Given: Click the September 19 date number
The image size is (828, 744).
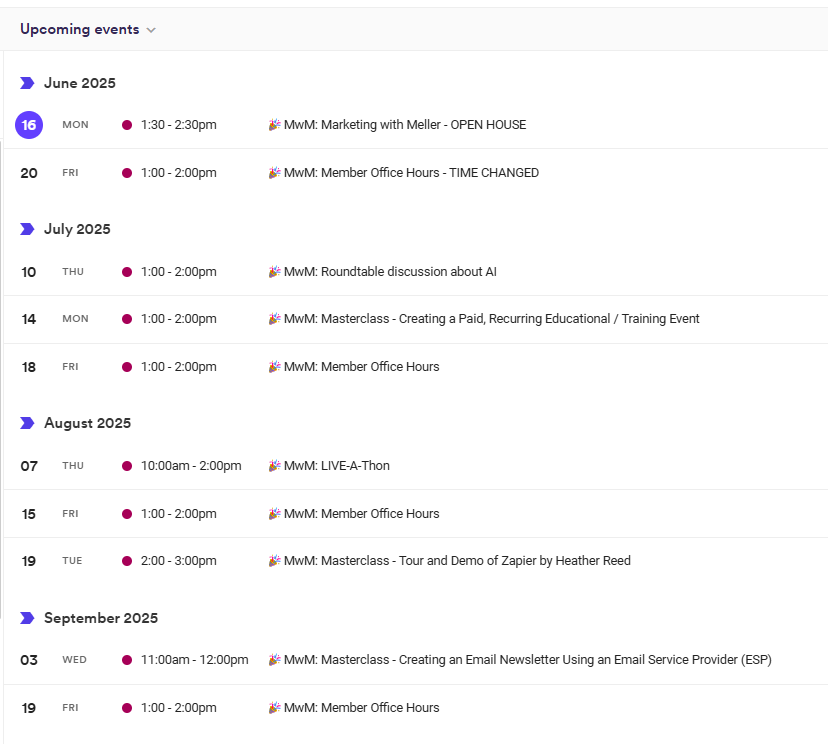Looking at the screenshot, I should point(29,708).
